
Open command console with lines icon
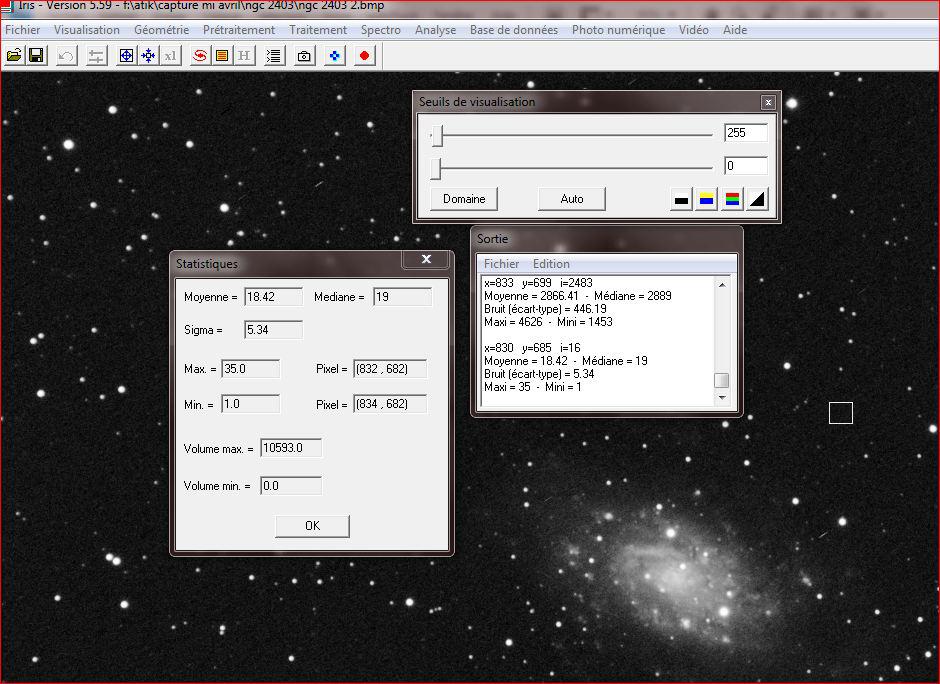click(x=274, y=56)
